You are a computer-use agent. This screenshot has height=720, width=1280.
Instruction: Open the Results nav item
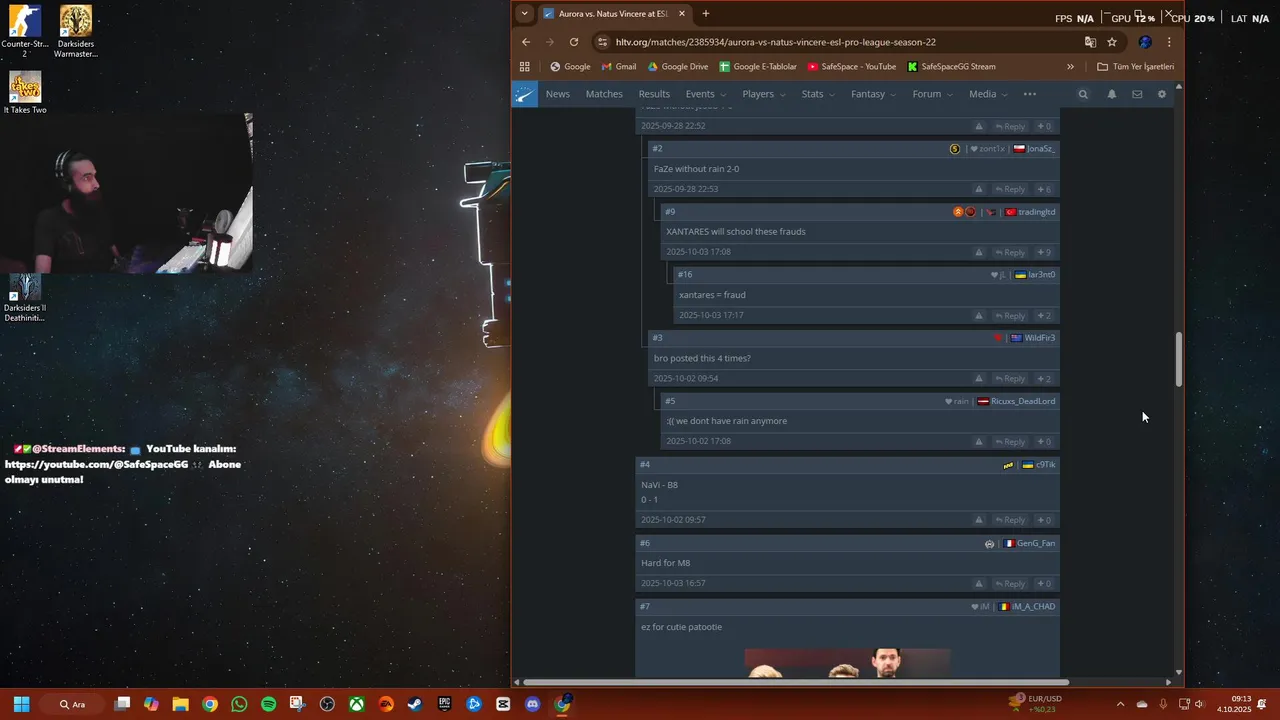pos(654,94)
